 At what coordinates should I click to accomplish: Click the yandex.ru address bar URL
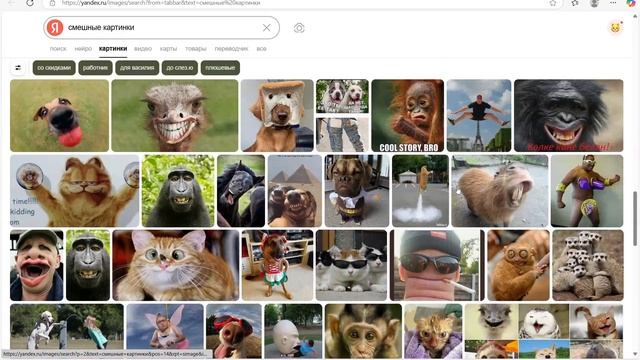[161, 3]
